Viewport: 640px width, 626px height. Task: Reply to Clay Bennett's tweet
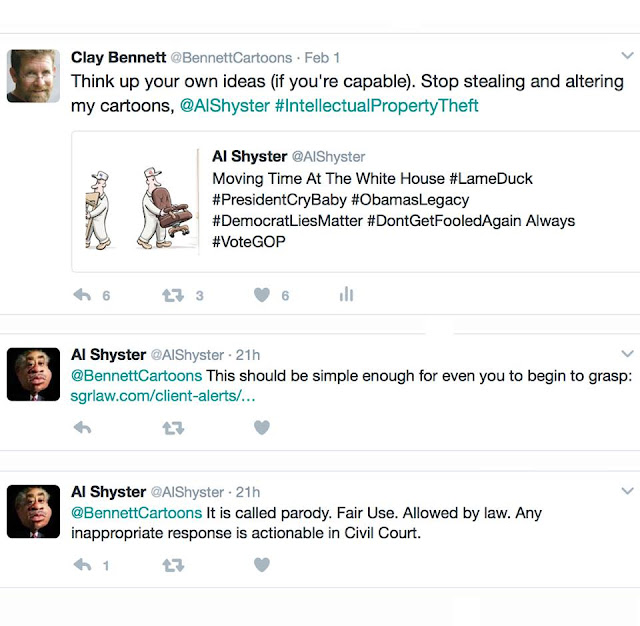[83, 295]
